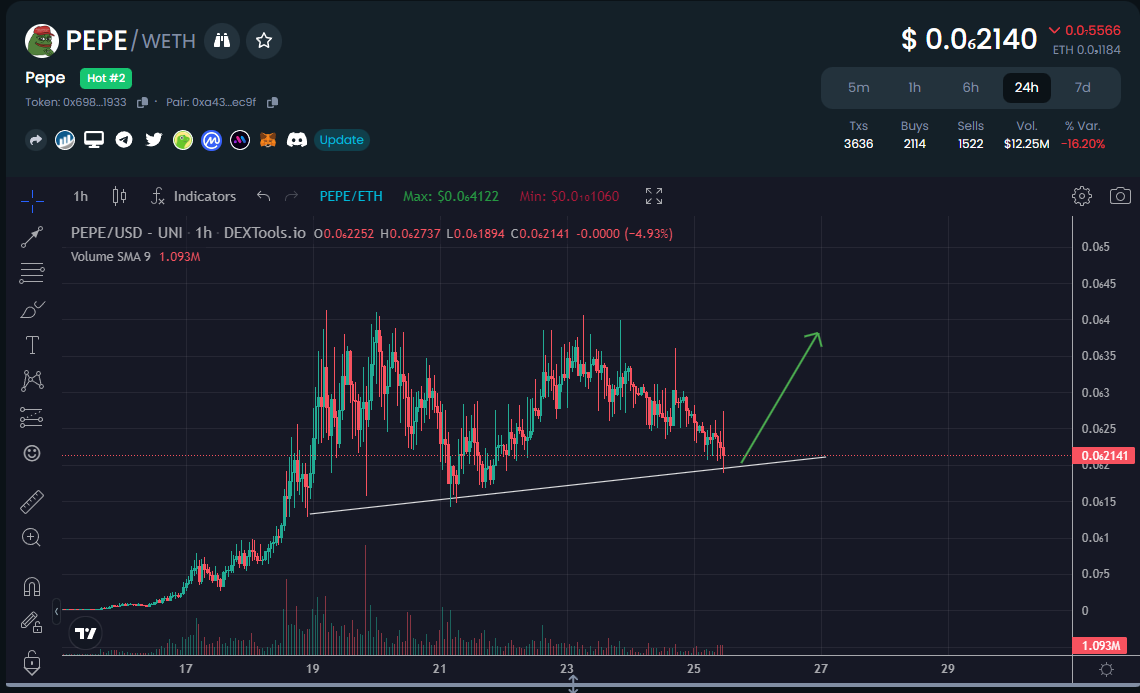This screenshot has height=693, width=1140.
Task: Select the 24h timeframe tab
Action: click(1027, 87)
